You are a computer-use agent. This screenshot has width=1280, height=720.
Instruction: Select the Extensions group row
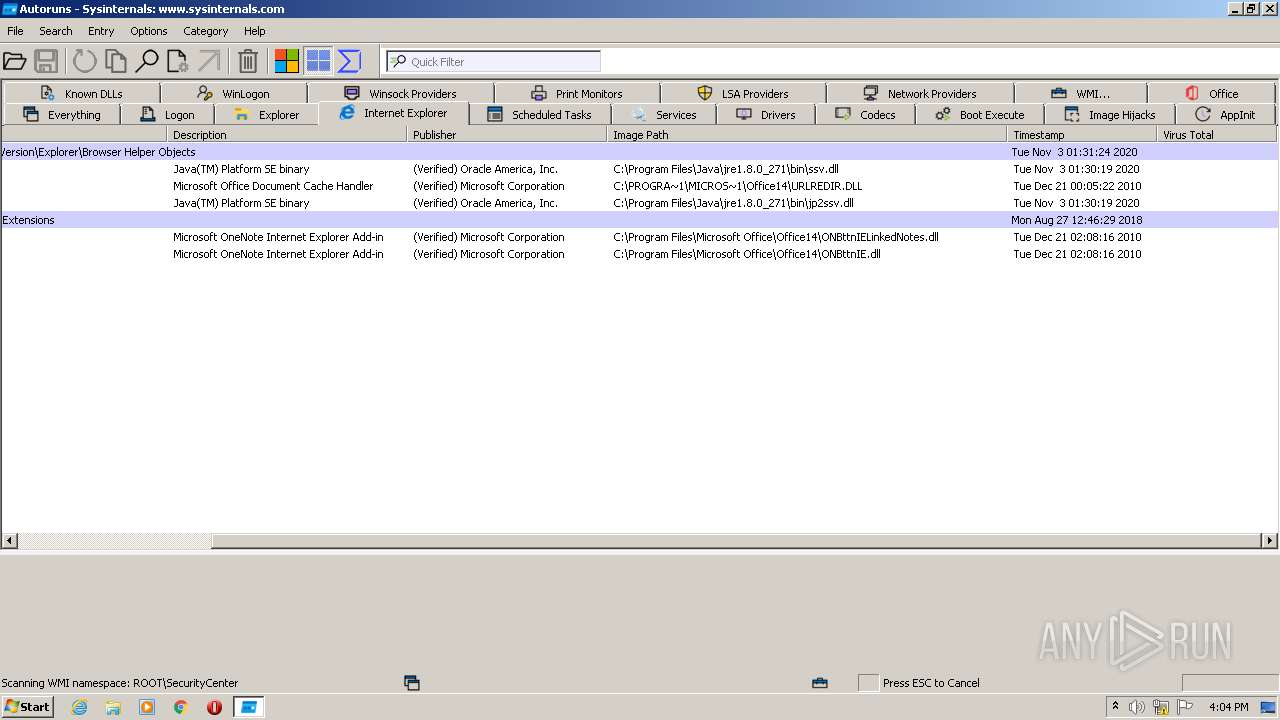coord(639,220)
